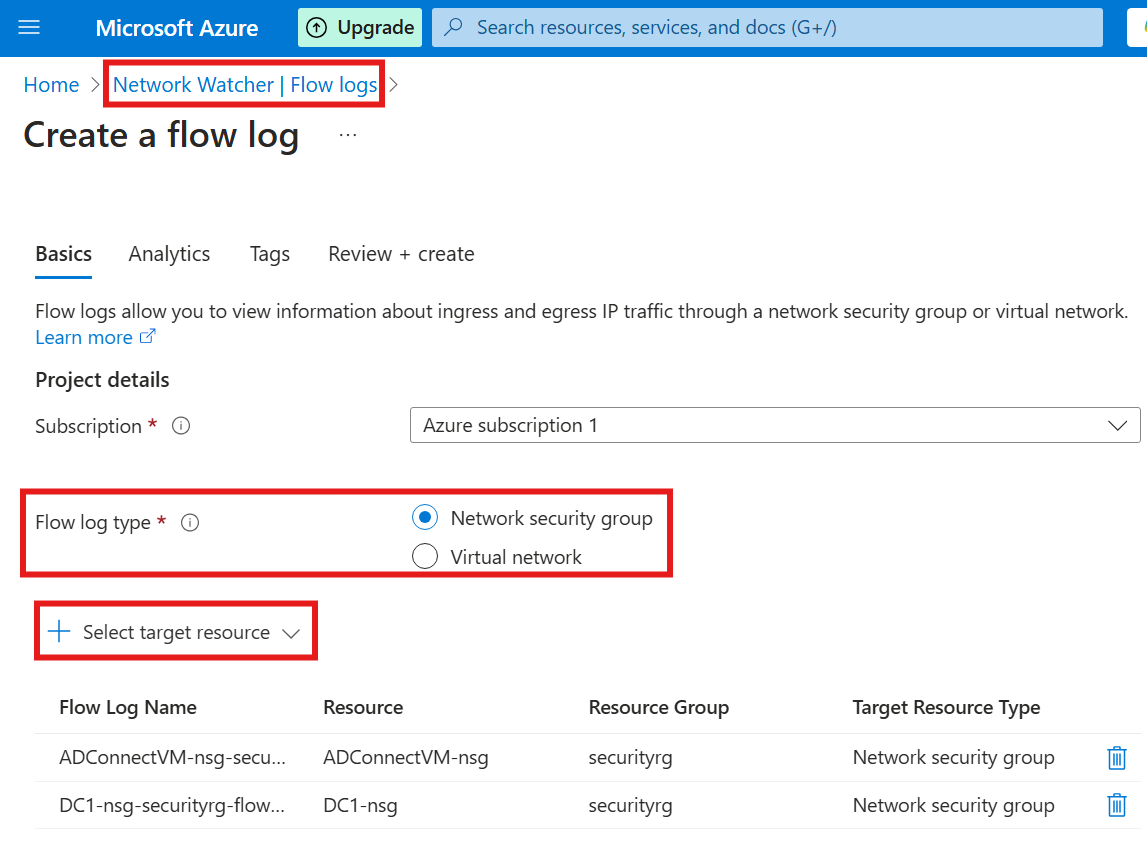The width and height of the screenshot is (1147, 843).
Task: Select Network security group radio button
Action: coord(425,517)
